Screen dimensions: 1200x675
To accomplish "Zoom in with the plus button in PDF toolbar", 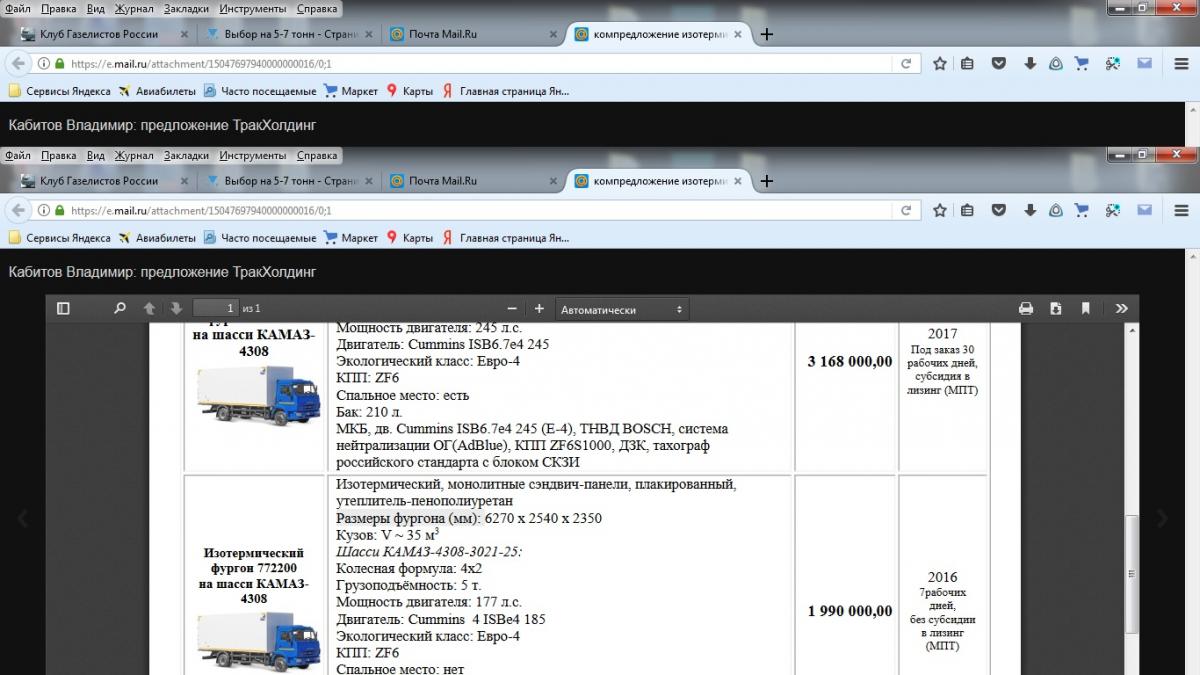I will click(x=539, y=309).
